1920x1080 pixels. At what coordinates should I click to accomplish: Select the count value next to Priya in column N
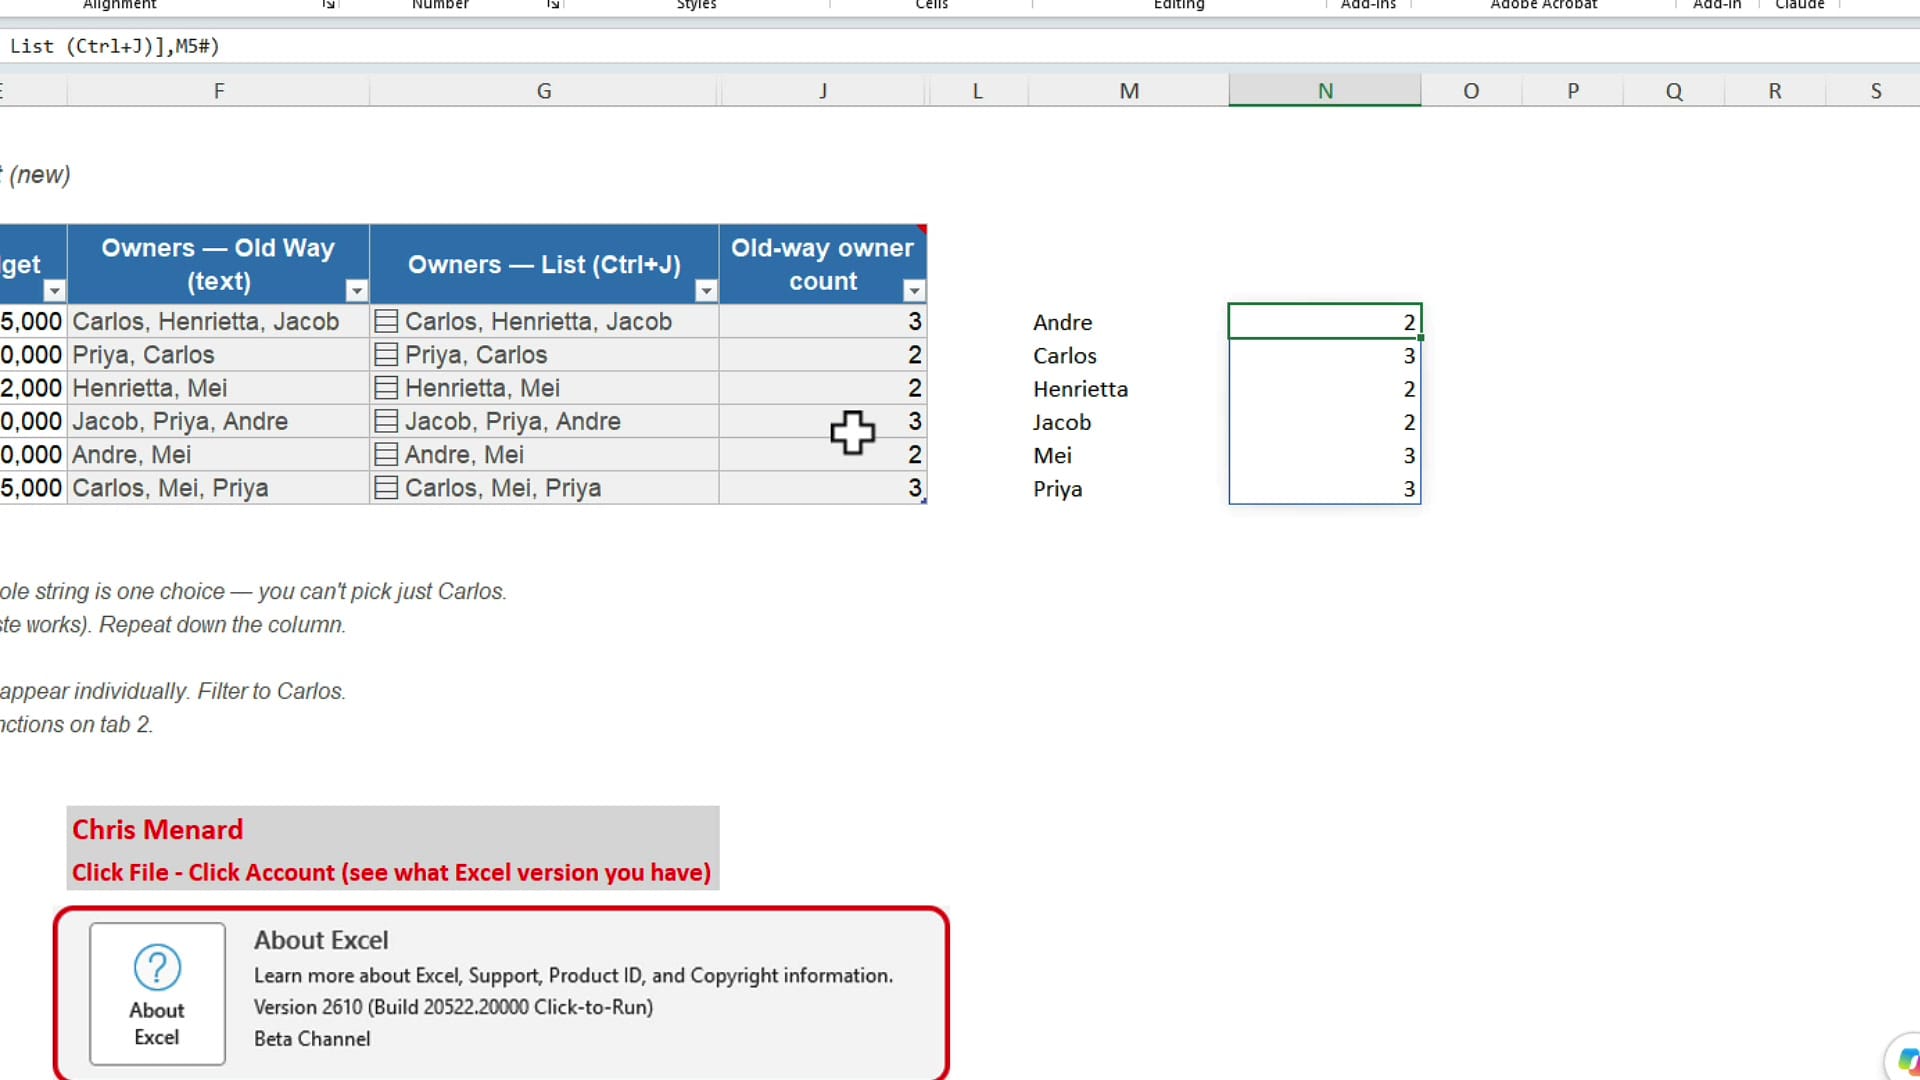click(x=1325, y=489)
